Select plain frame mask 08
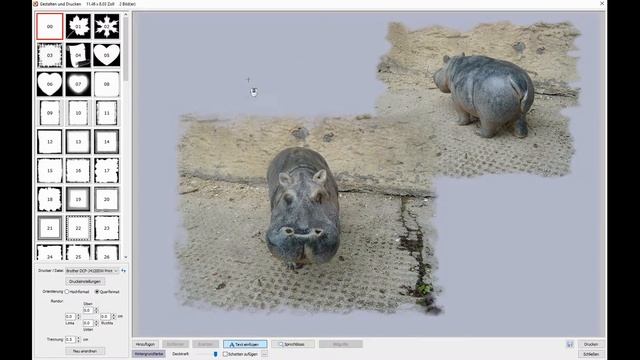Image resolution: width=640 pixels, height=360 pixels. pos(107,84)
